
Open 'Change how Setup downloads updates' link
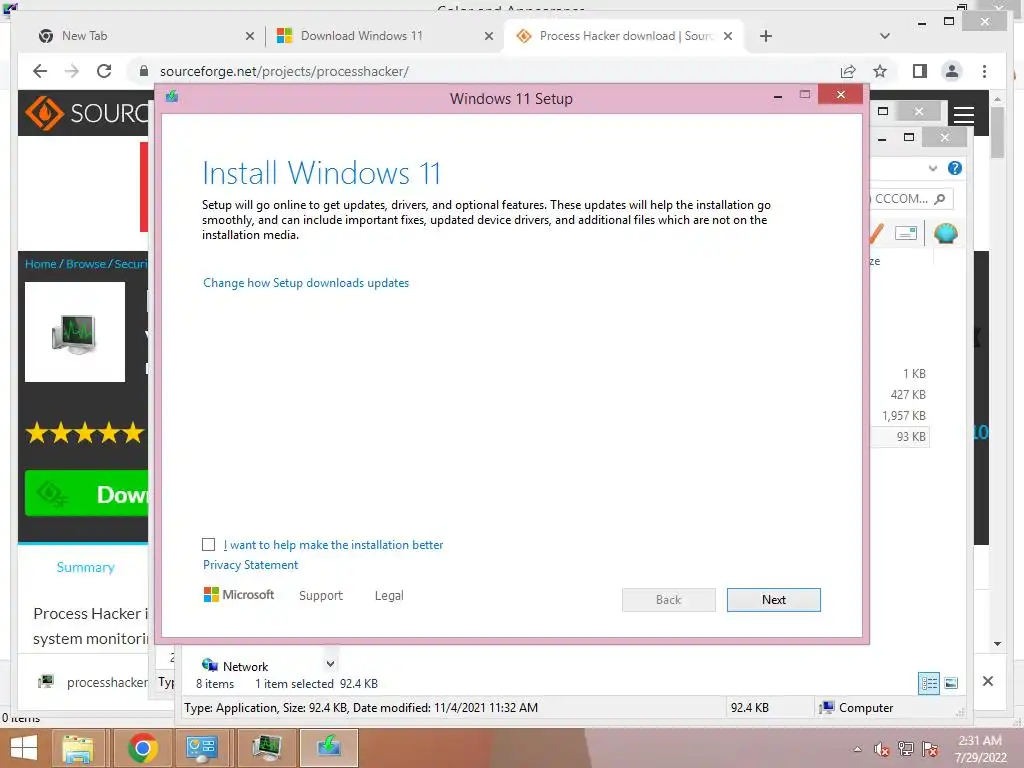click(x=306, y=283)
